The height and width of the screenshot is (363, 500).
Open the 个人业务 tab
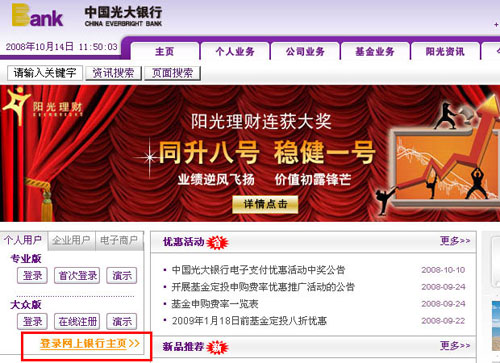click(x=235, y=52)
